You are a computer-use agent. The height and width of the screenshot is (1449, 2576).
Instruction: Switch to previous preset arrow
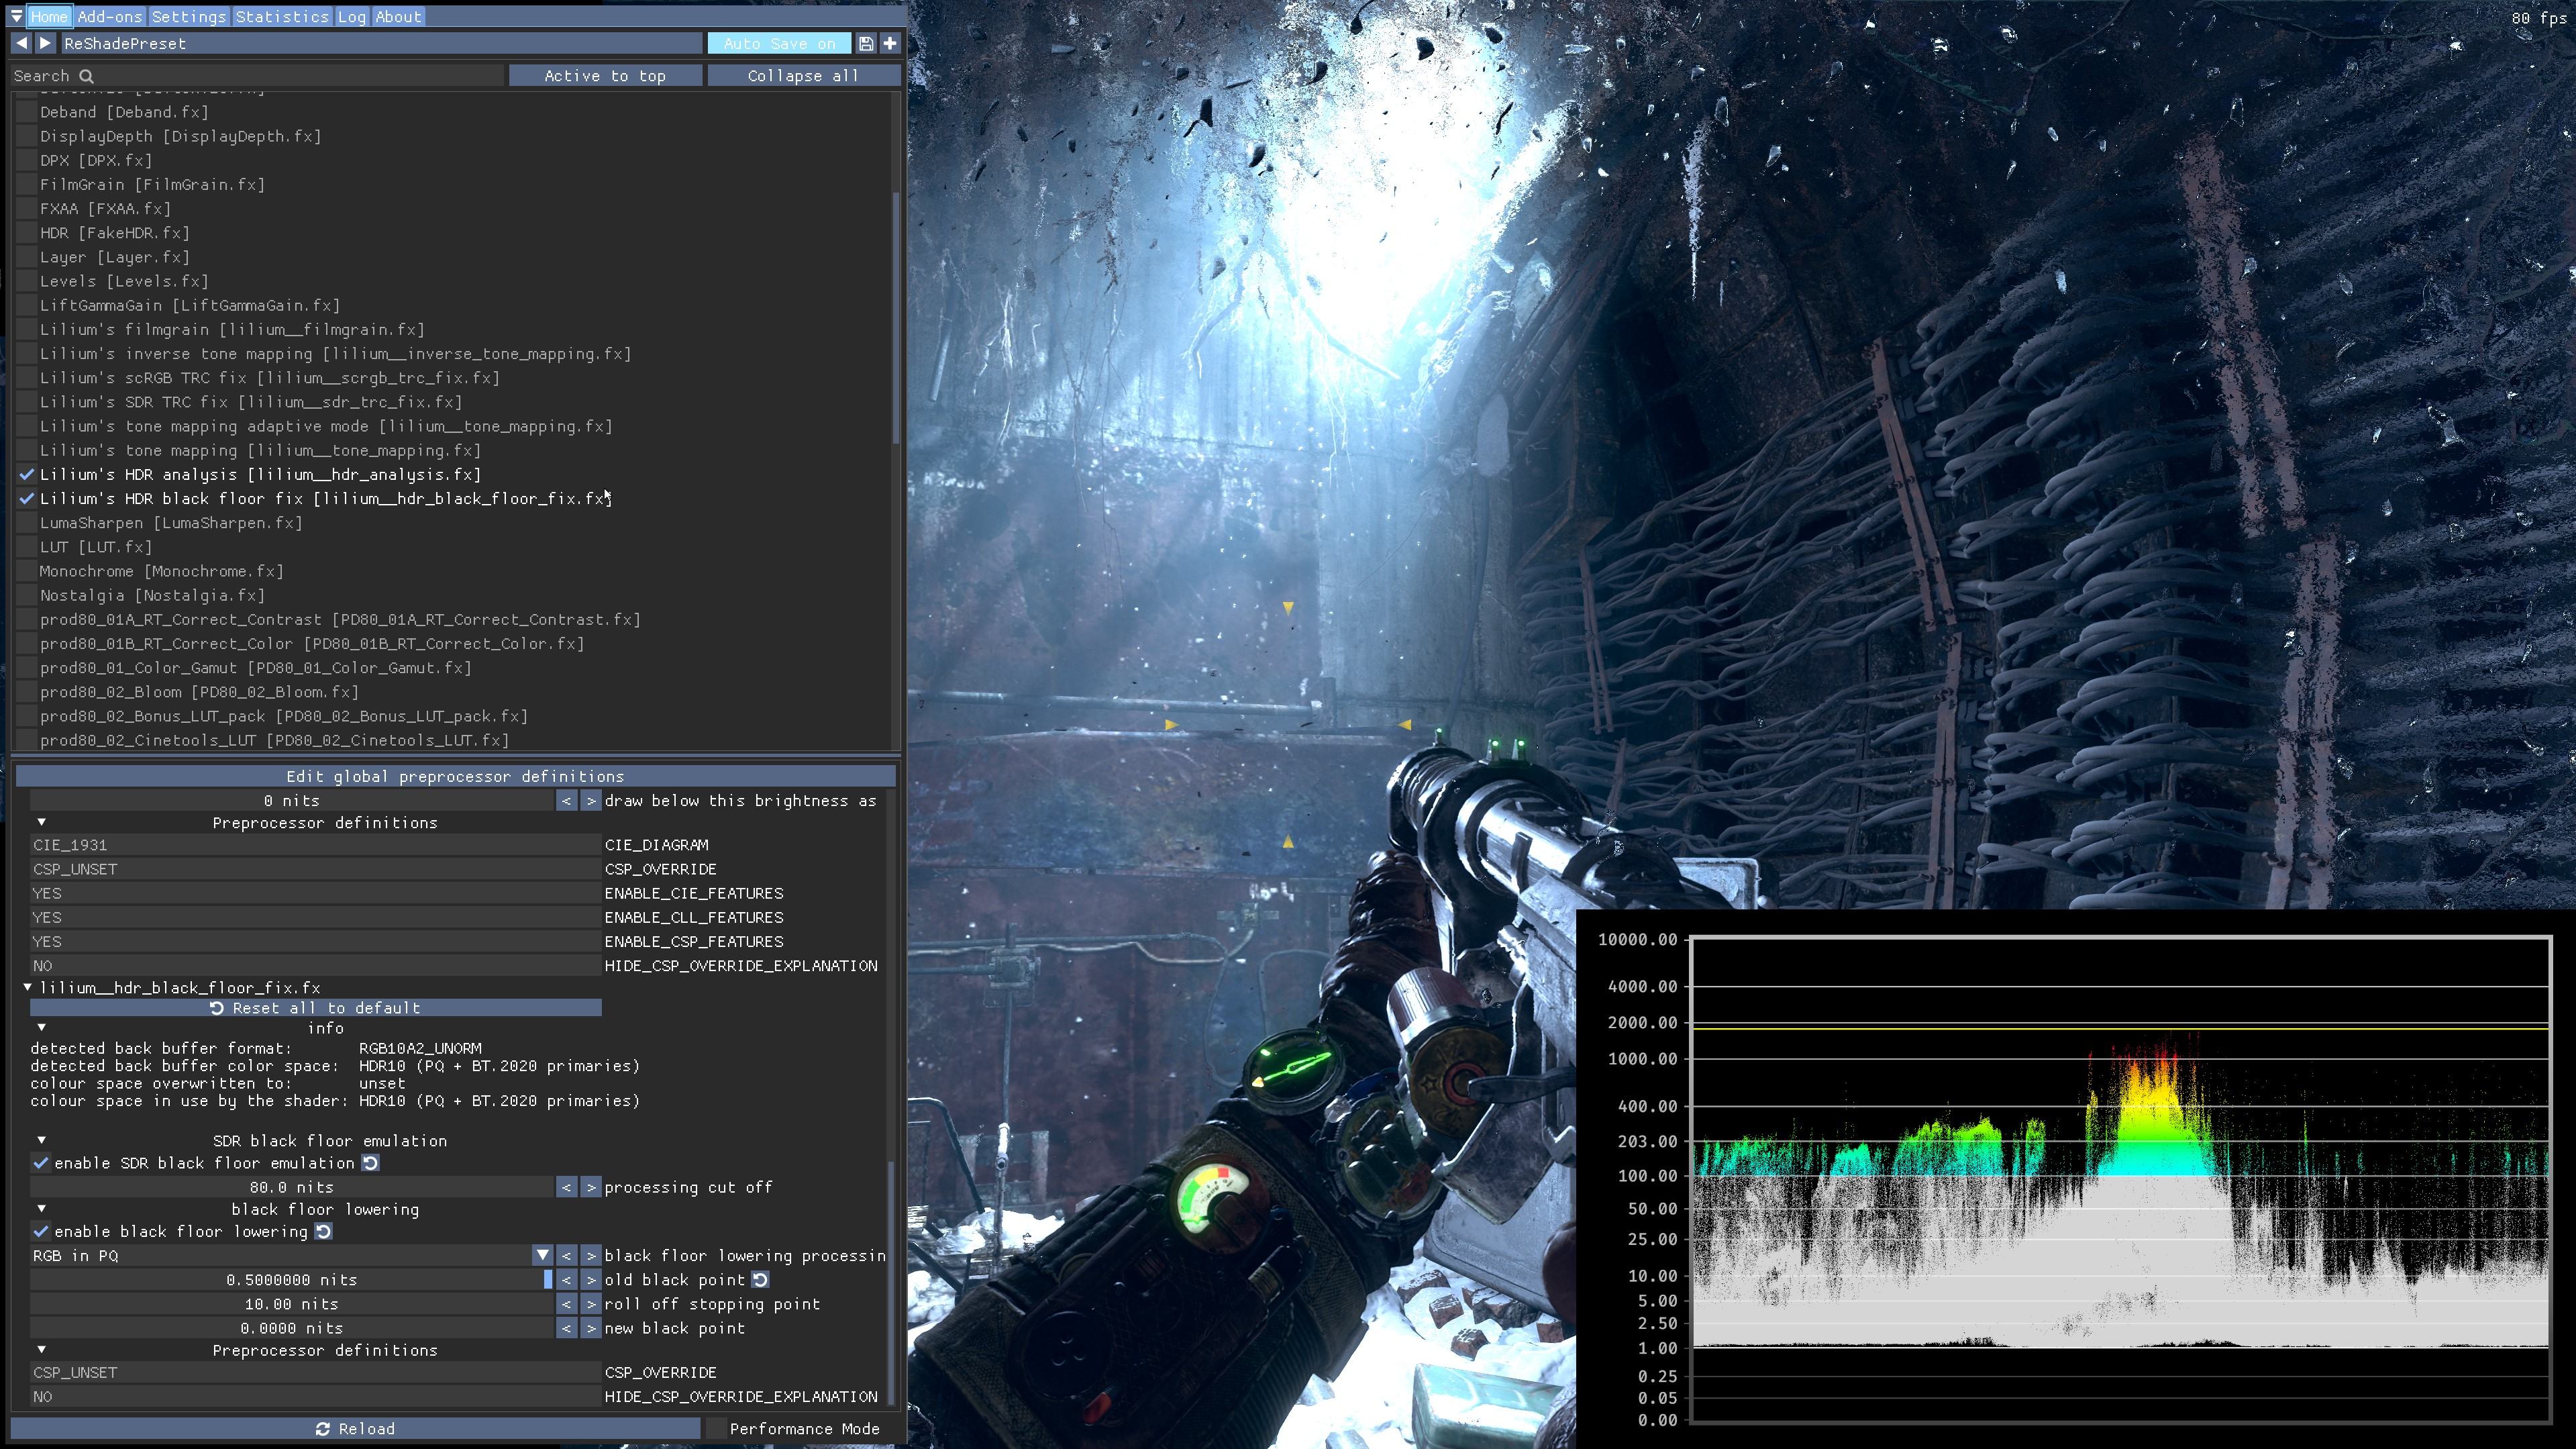tap(21, 43)
